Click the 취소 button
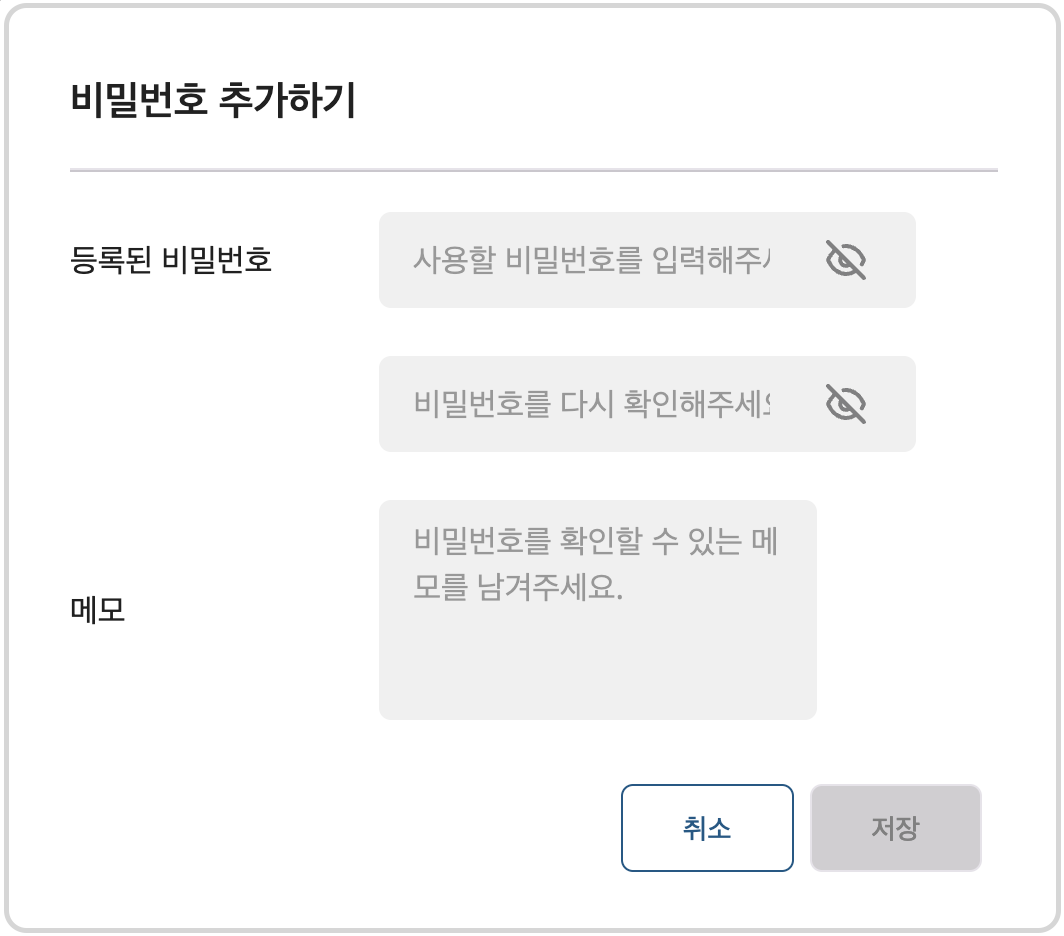 pyautogui.click(x=707, y=828)
